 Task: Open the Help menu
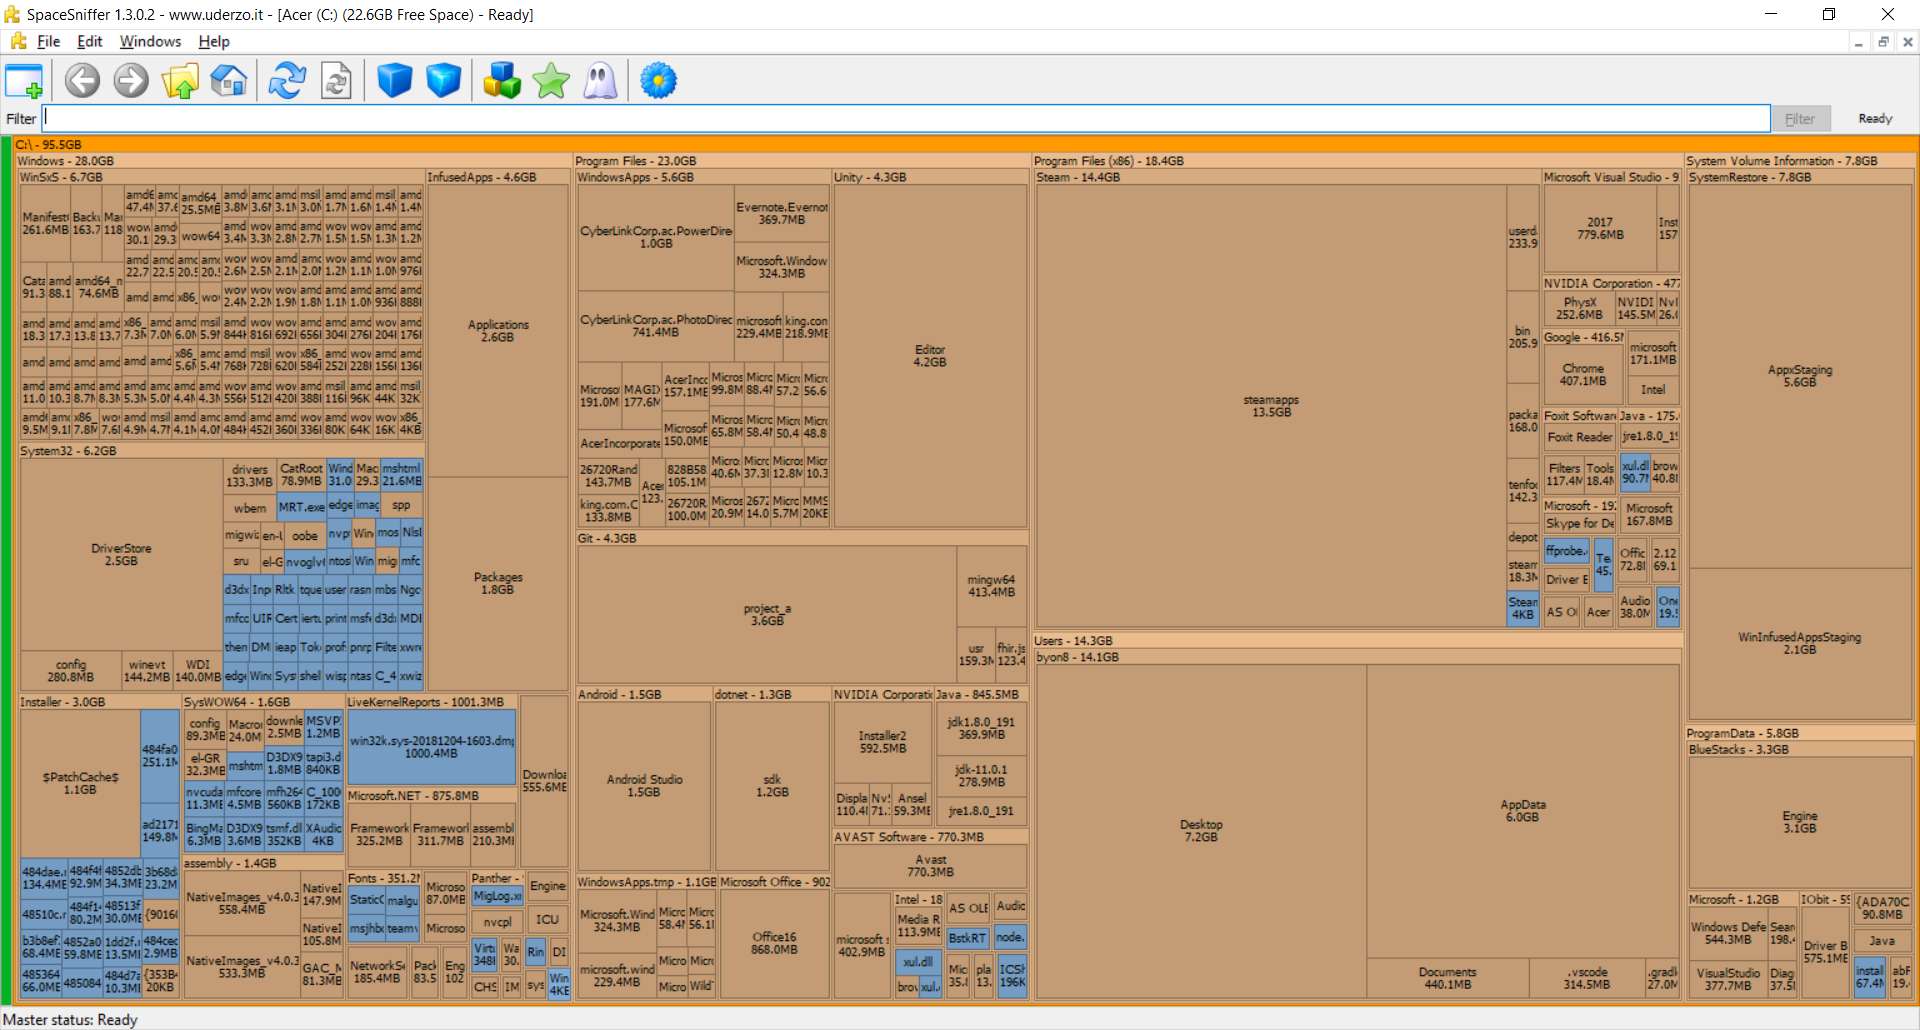point(214,41)
